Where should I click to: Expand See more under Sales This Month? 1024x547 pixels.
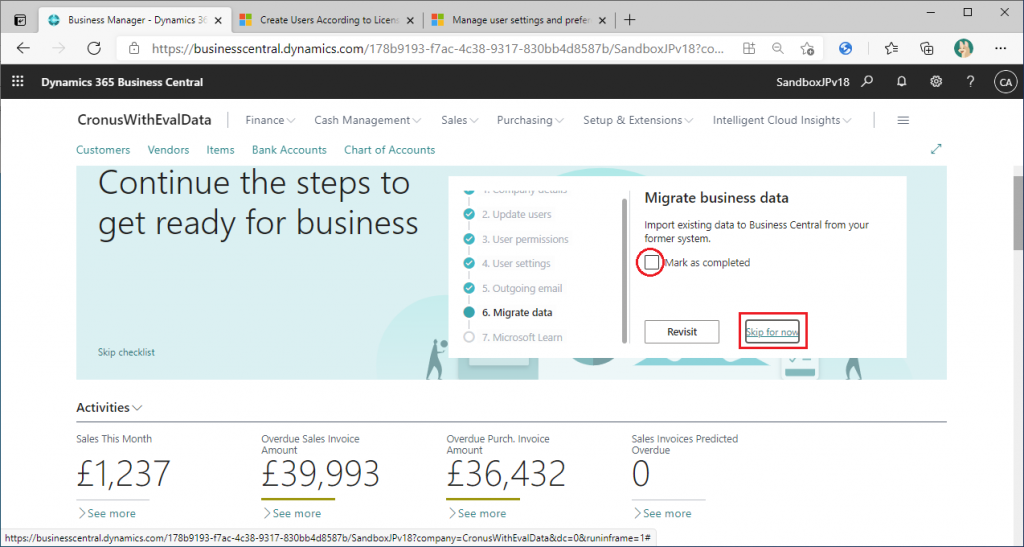pos(106,514)
